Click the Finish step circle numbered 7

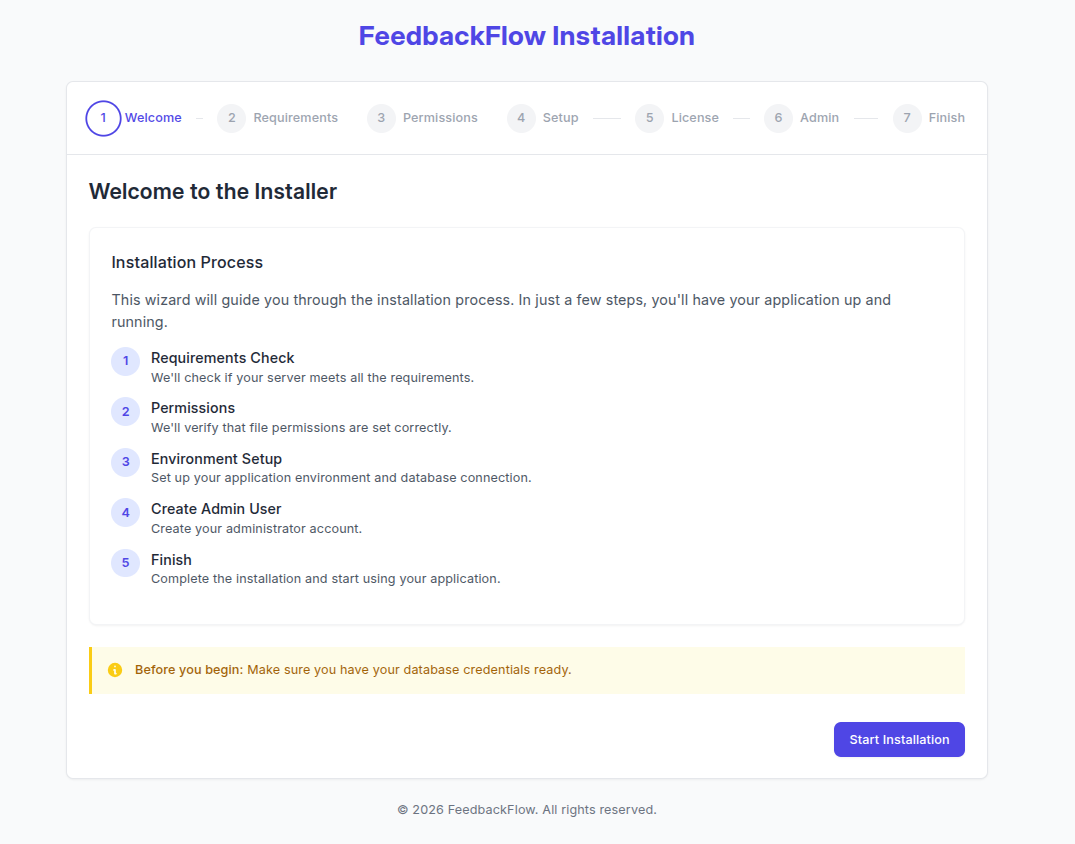click(x=907, y=118)
